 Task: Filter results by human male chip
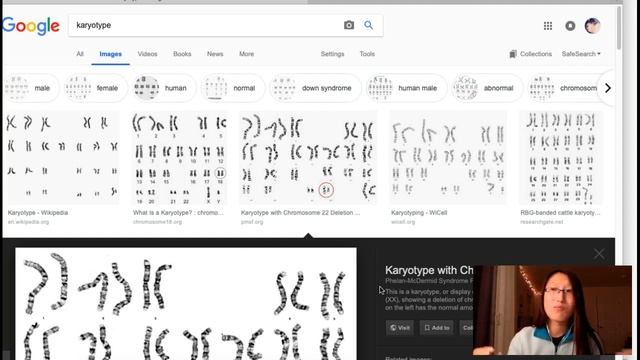tap(406, 88)
